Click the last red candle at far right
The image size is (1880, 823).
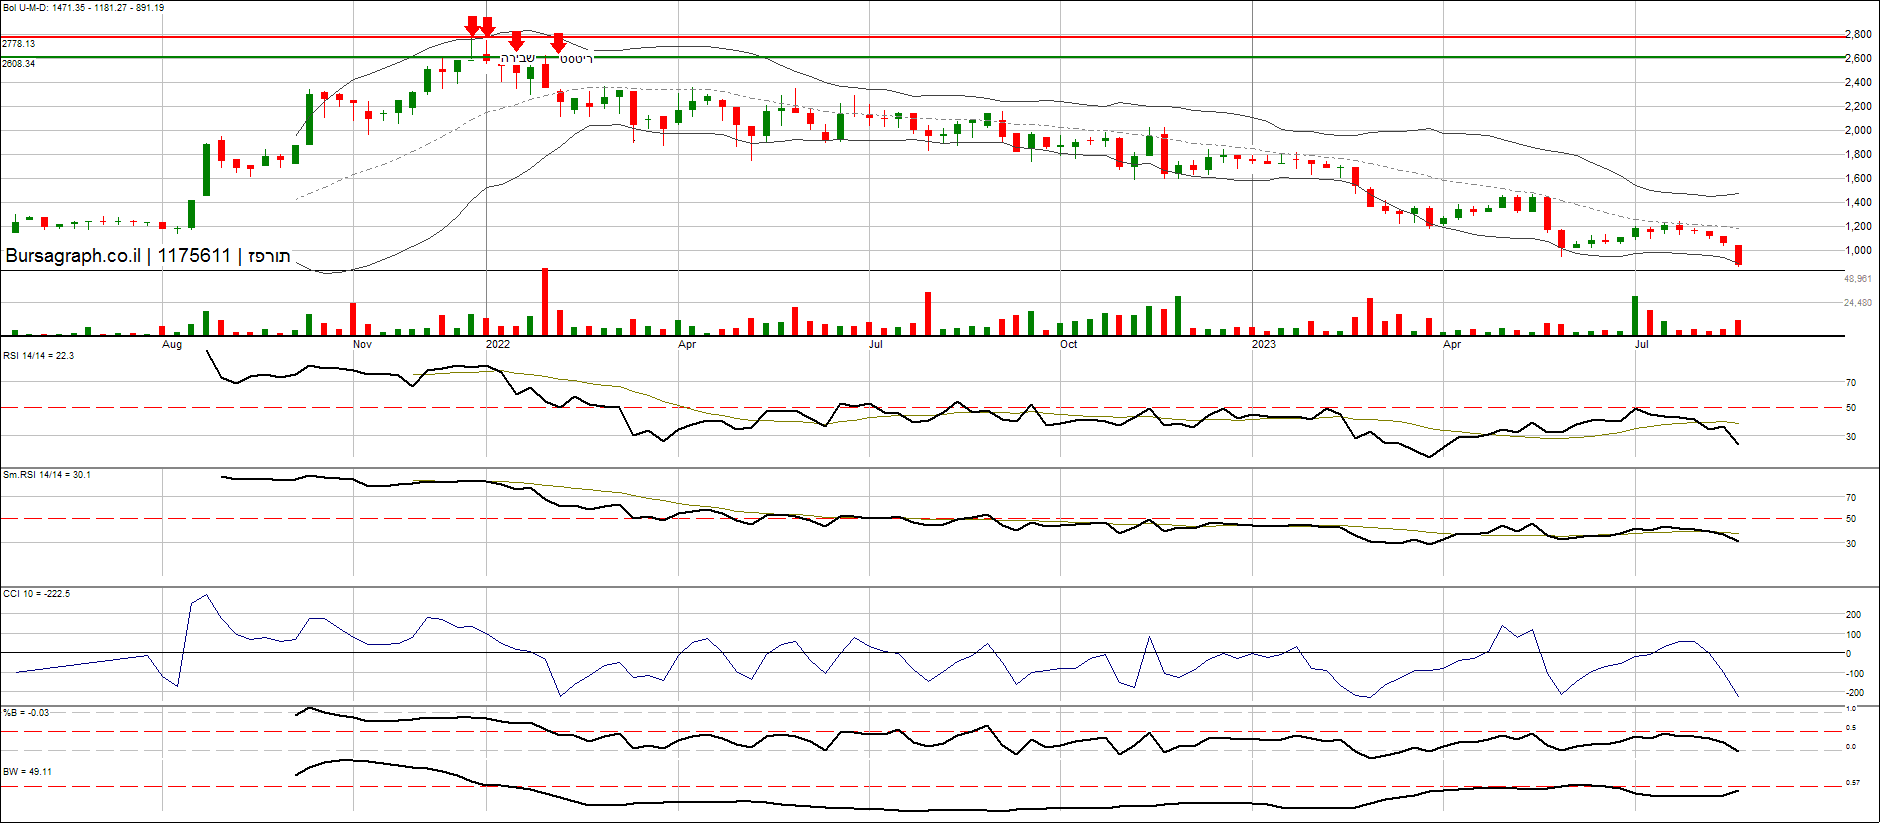pos(1739,255)
